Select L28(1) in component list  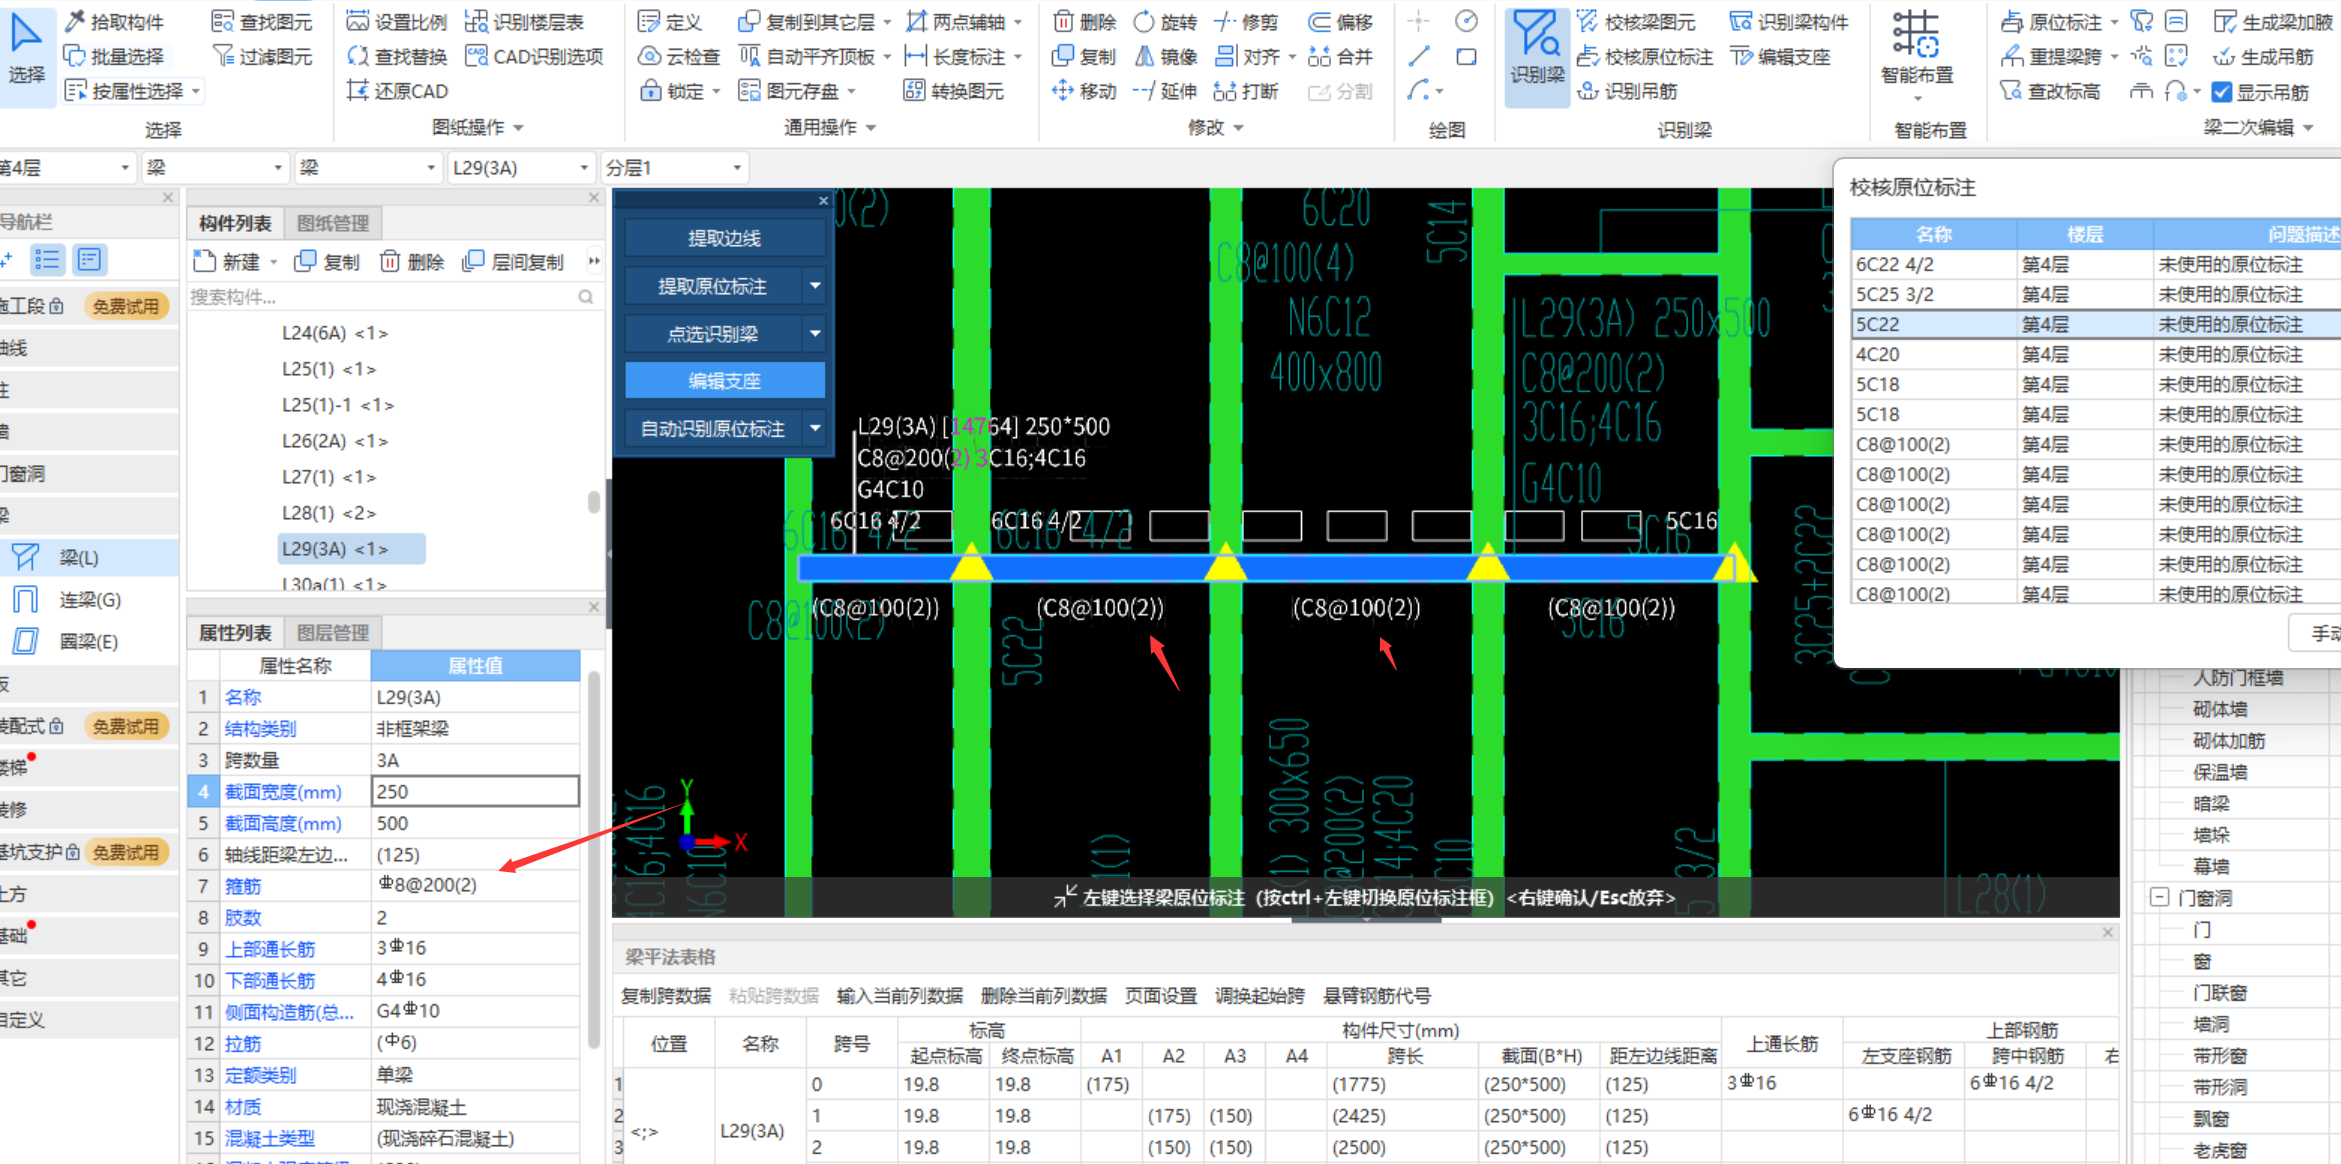point(330,512)
